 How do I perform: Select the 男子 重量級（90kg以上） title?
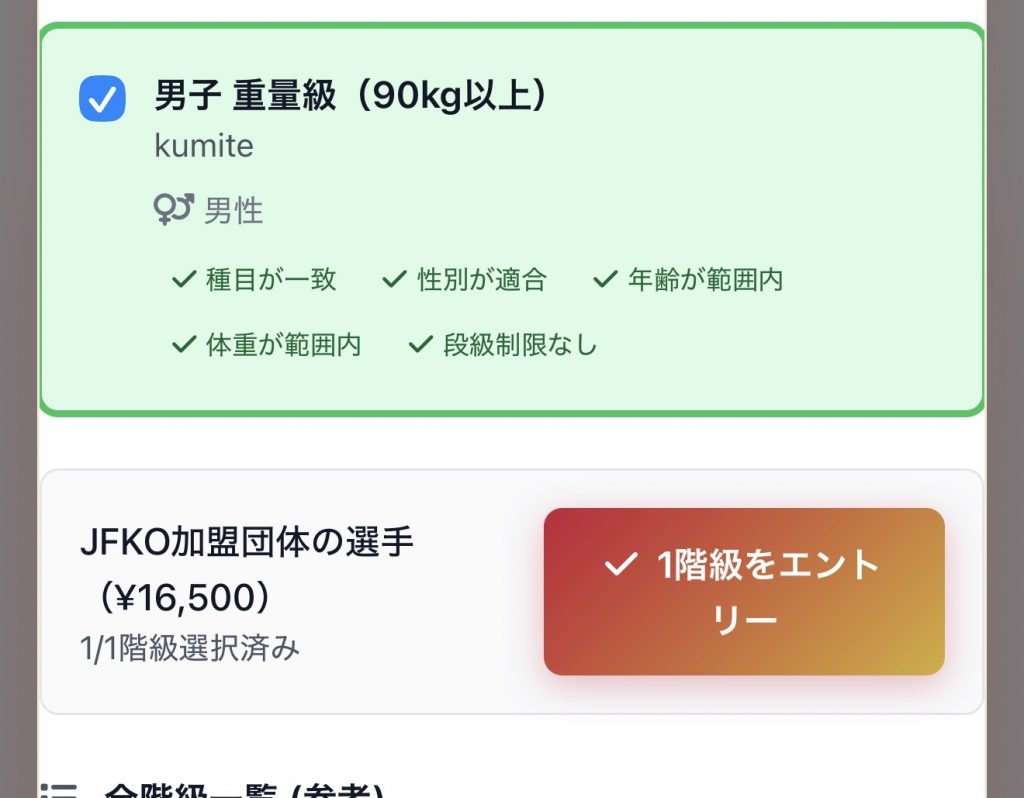point(350,96)
